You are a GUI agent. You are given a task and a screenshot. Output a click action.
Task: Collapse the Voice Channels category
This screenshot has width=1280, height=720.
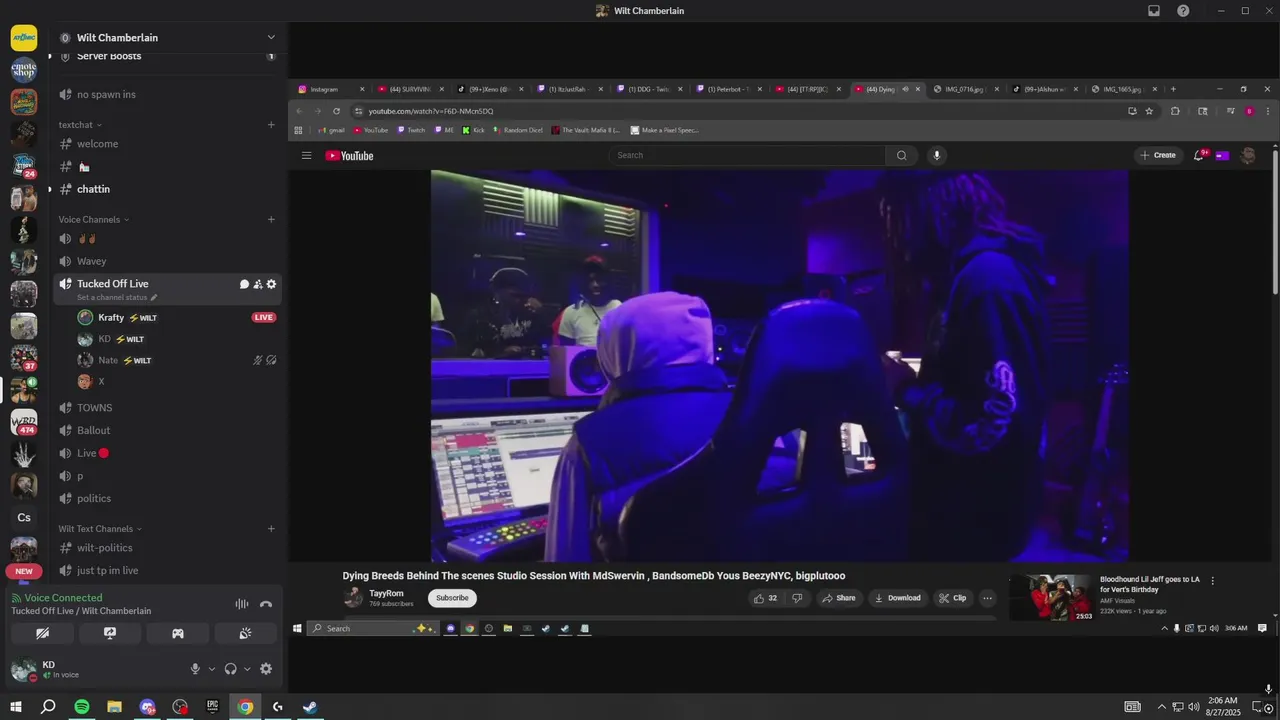point(94,219)
